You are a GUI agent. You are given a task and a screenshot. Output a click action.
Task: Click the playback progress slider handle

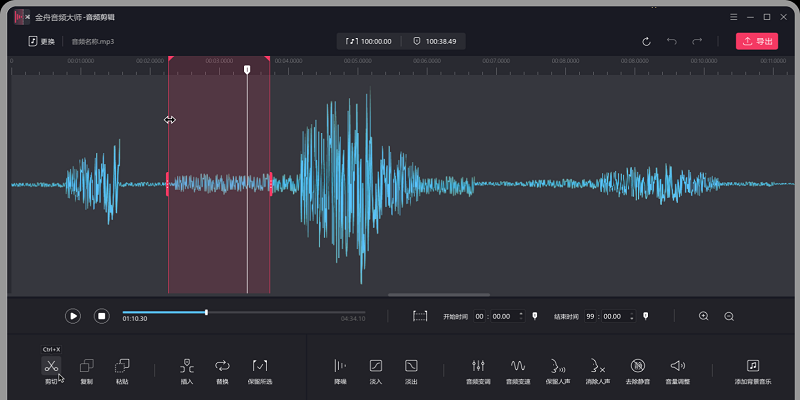[x=206, y=312]
